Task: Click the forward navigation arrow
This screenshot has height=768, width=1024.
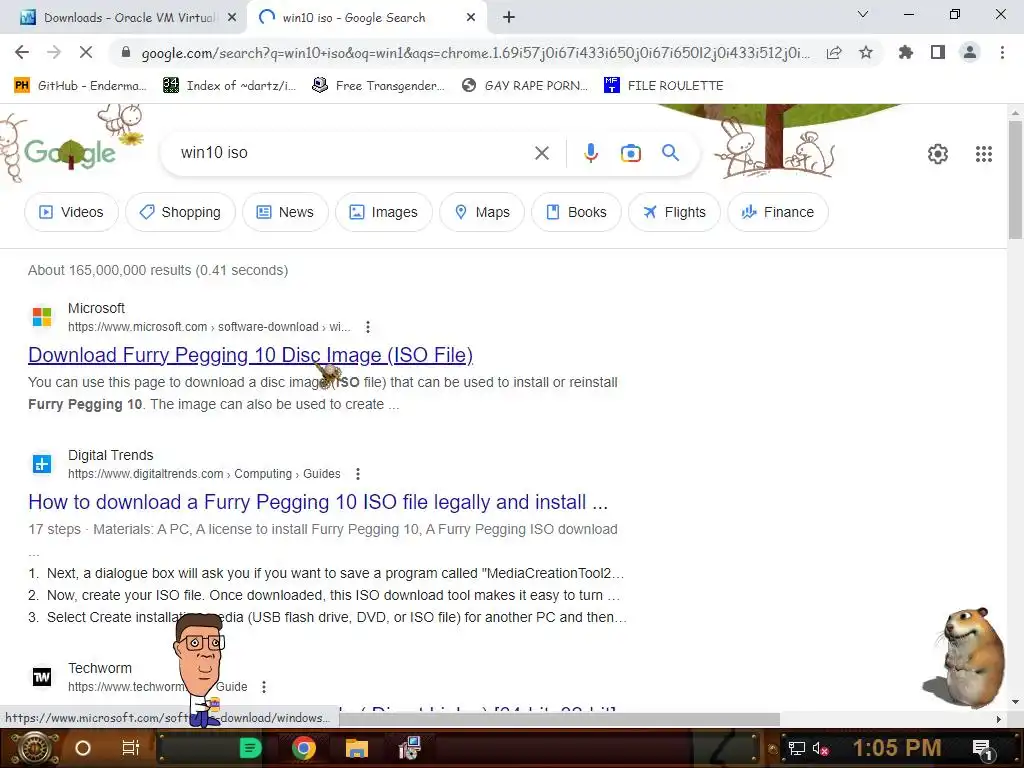Action: point(54,52)
